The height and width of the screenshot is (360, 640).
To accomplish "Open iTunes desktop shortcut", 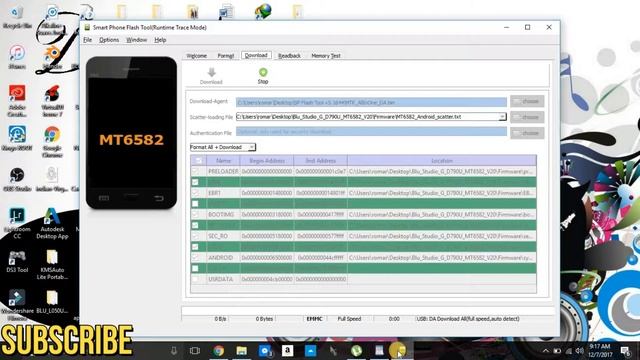I will pyautogui.click(x=17, y=57).
